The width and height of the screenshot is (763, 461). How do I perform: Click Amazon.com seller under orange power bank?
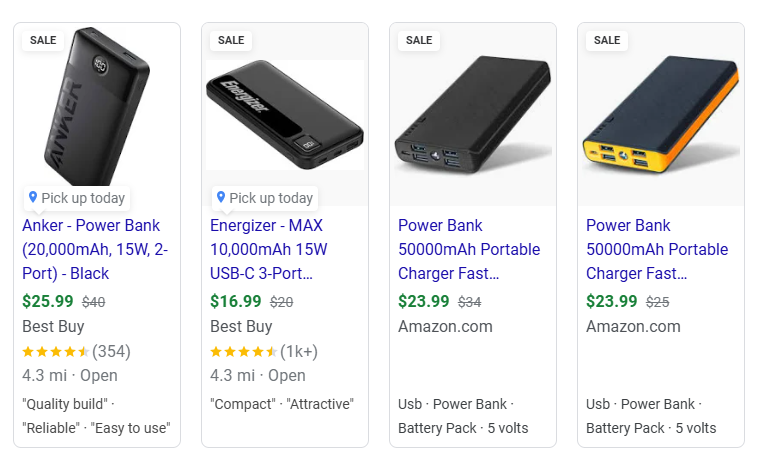[x=633, y=326]
